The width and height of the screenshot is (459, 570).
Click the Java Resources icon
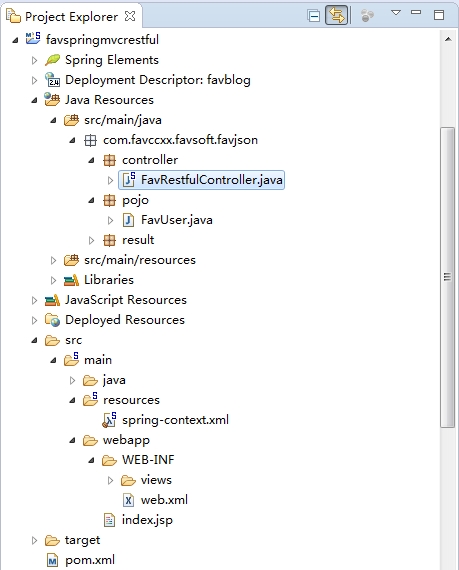pos(52,99)
